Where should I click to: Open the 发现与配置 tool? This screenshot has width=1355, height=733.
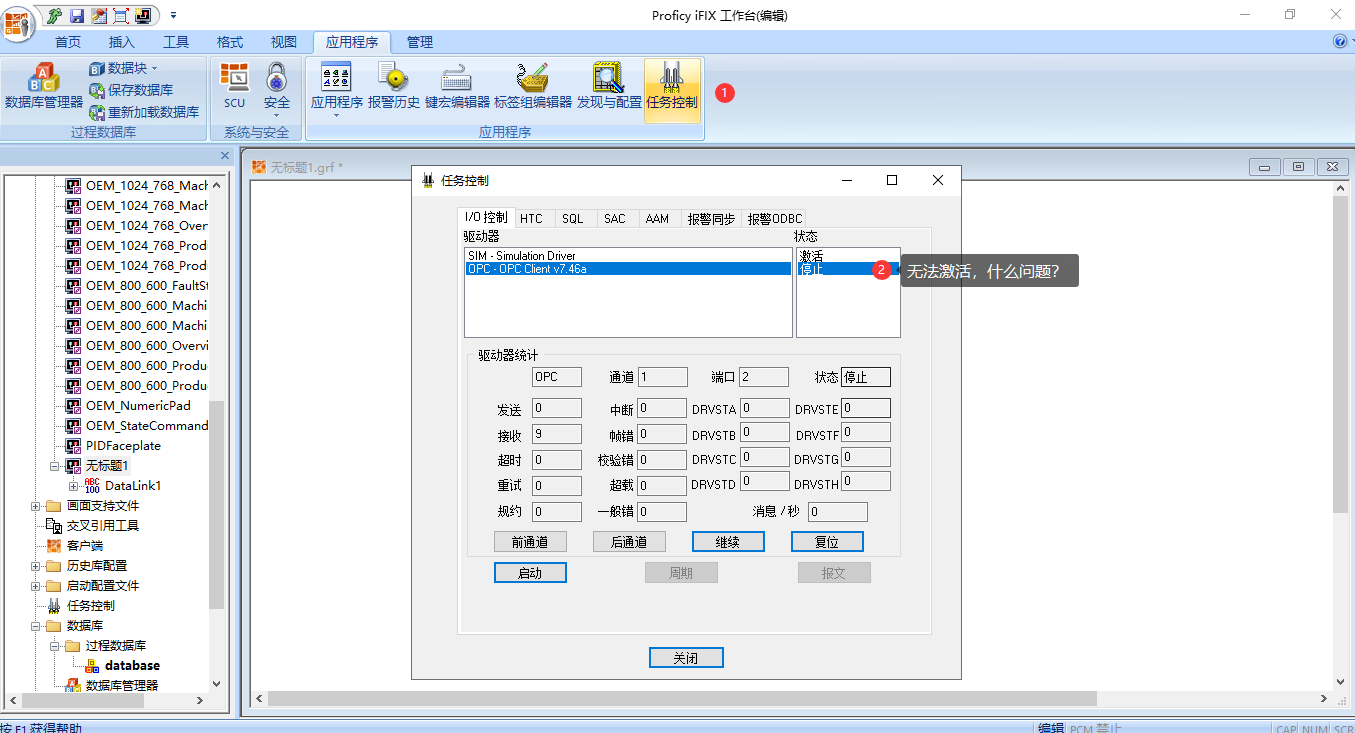pos(608,85)
